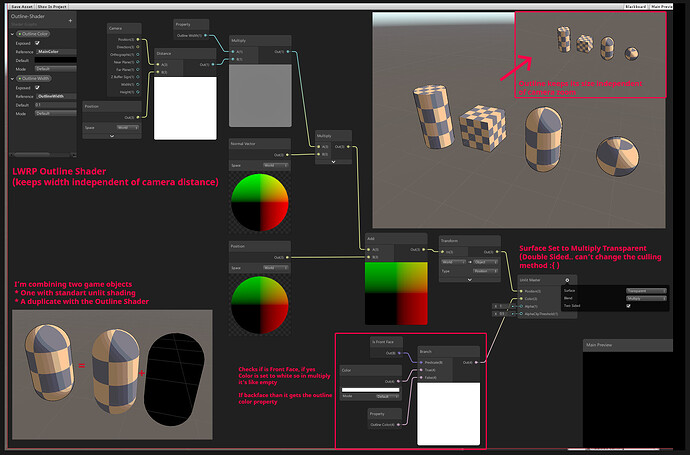Toggle Exposed checkbox under Outline Width
The width and height of the screenshot is (690, 455).
pos(37,88)
